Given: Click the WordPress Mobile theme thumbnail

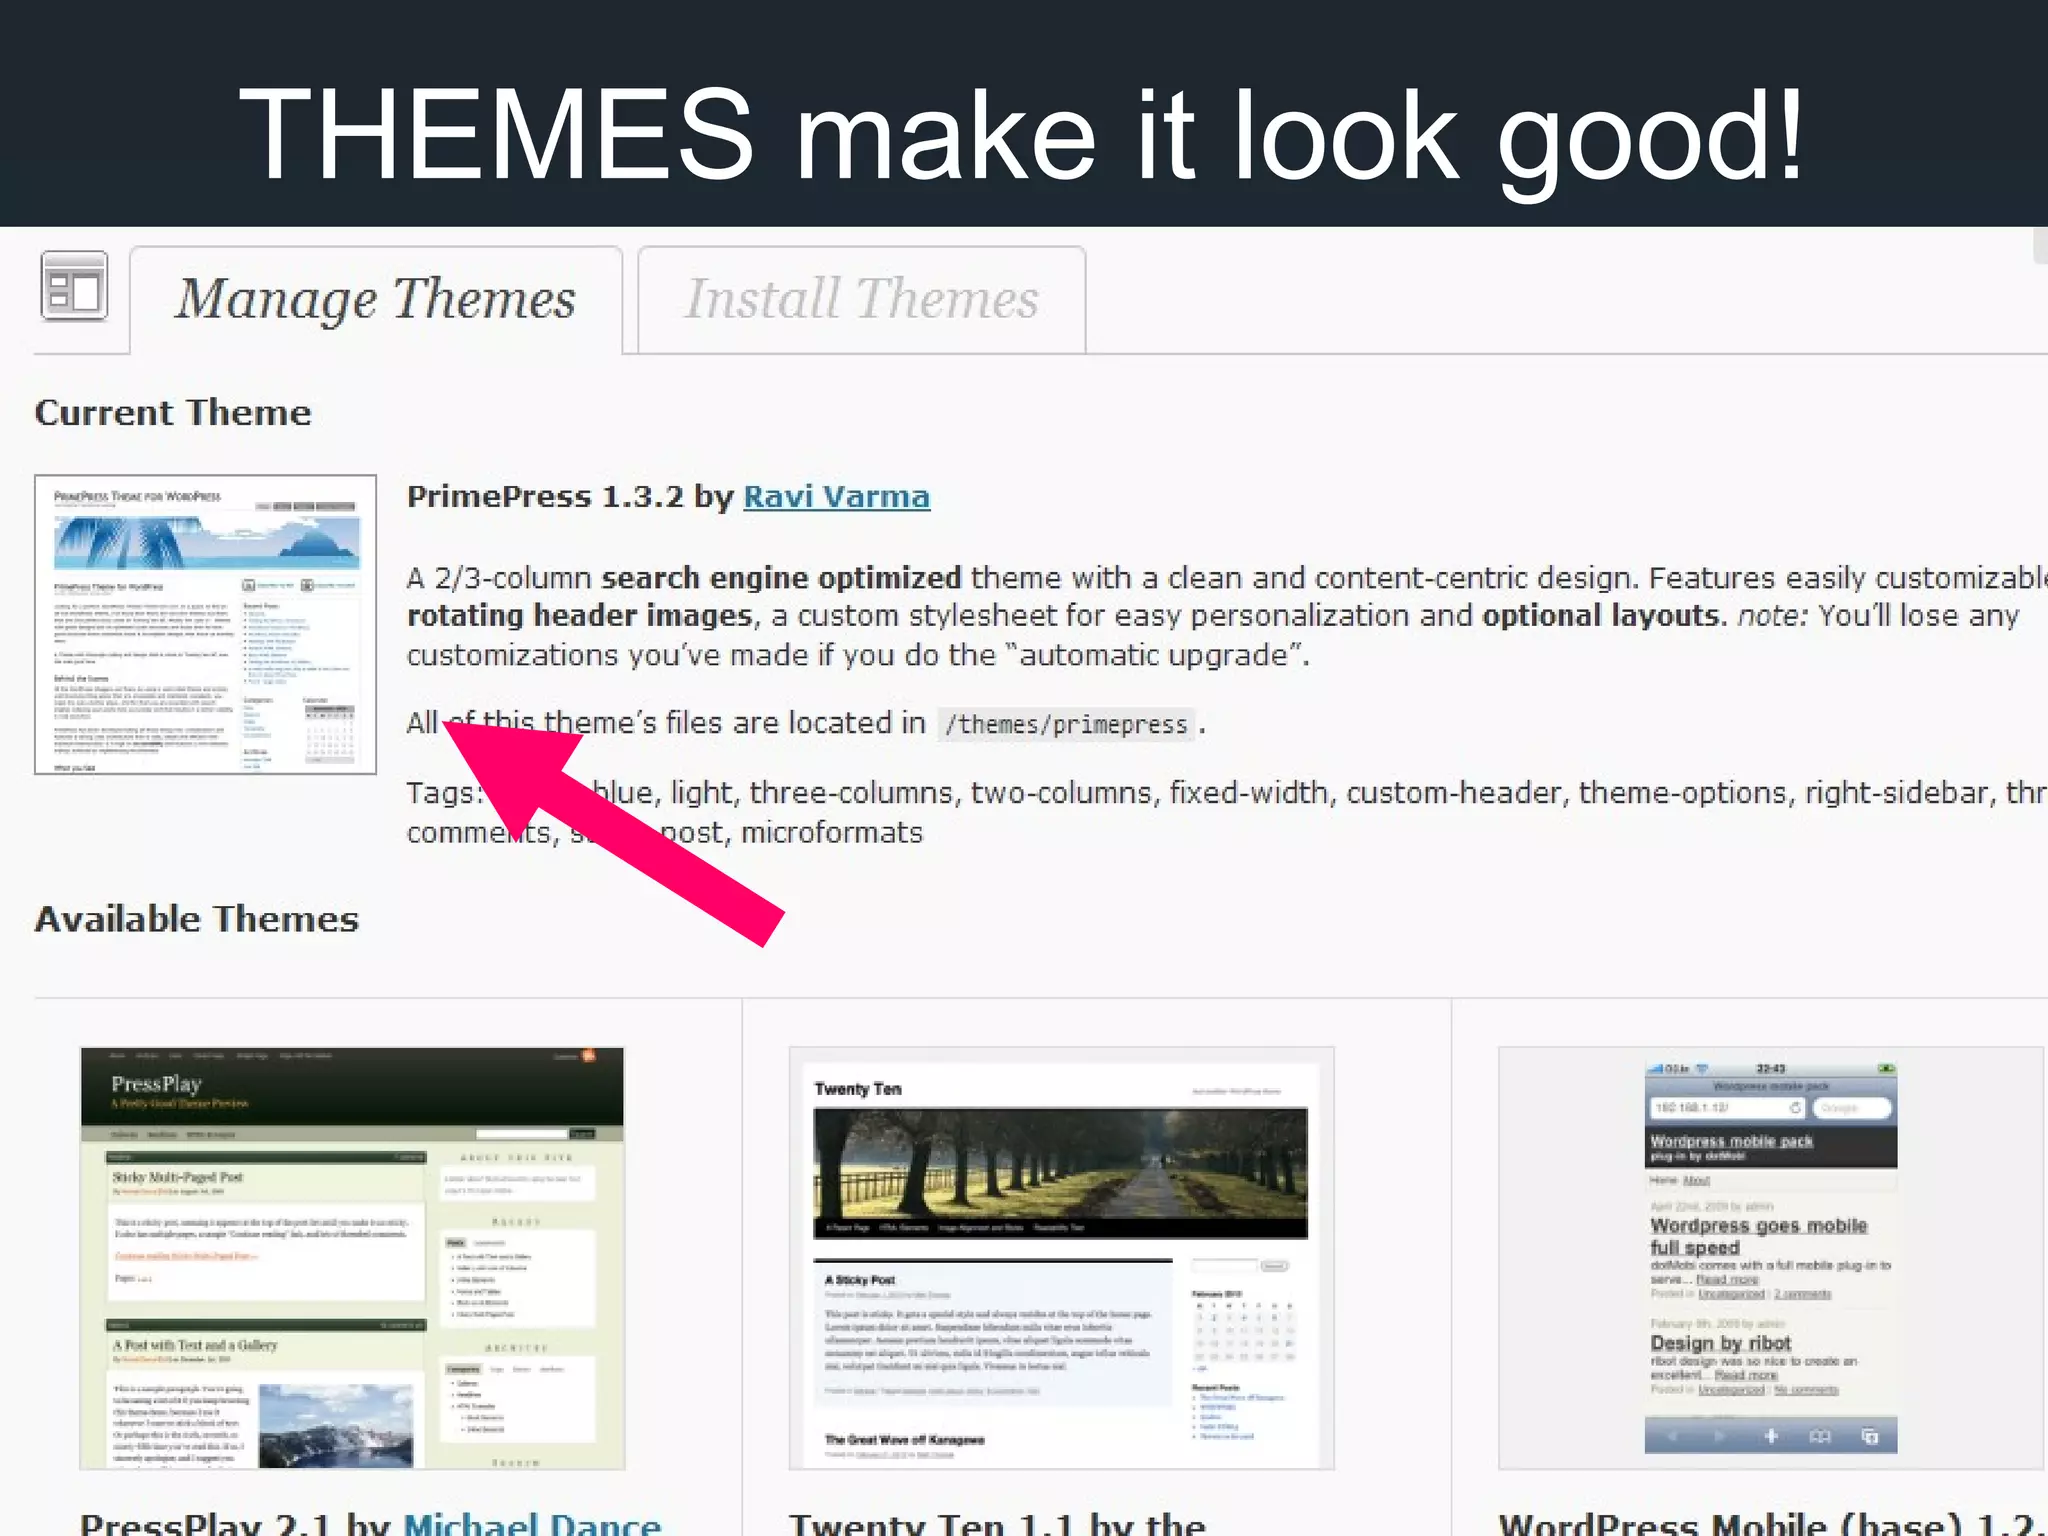Looking at the screenshot, I should click(1770, 1258).
